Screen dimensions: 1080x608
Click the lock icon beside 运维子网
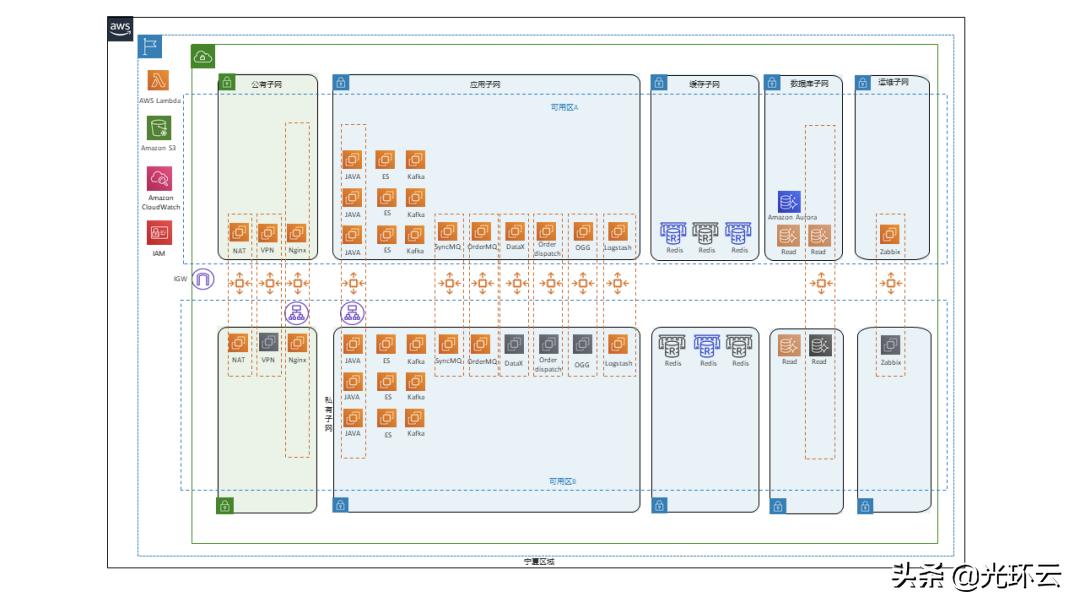(x=863, y=83)
